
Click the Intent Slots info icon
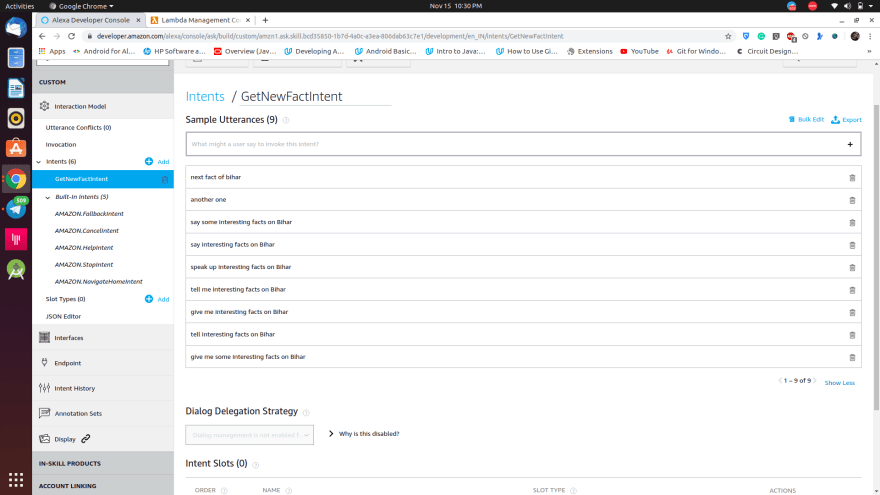coord(255,465)
